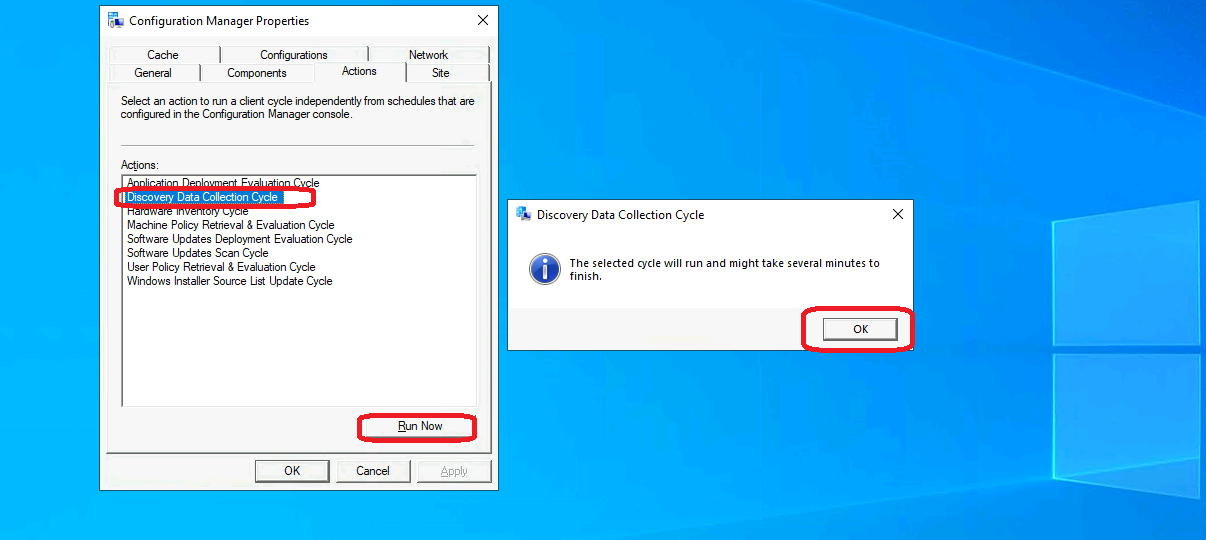Image resolution: width=1206 pixels, height=540 pixels.
Task: Open the Components tab
Action: click(257, 73)
